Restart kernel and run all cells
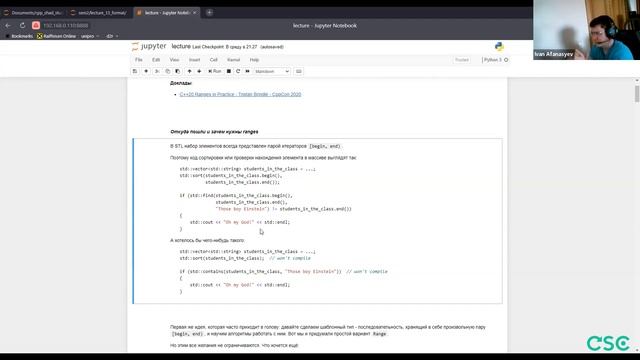 click(x=247, y=71)
